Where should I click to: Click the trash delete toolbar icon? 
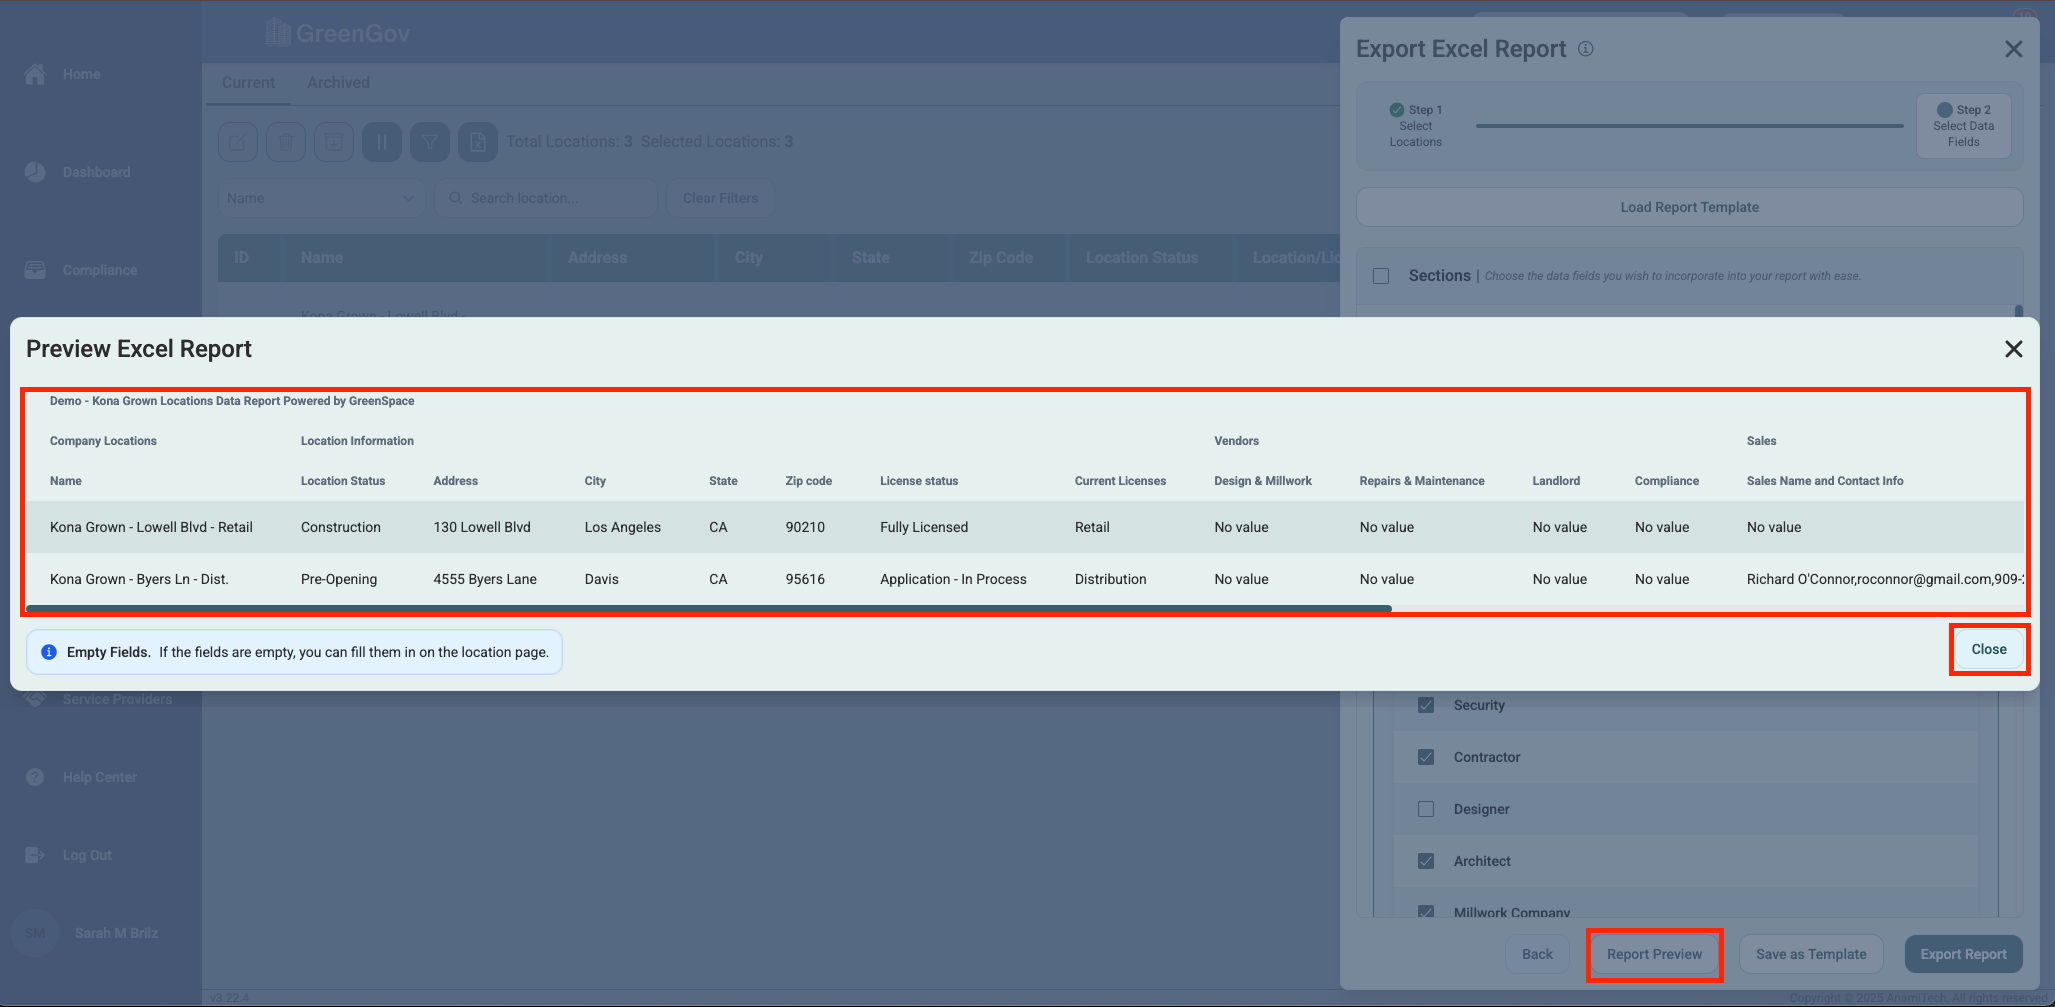tap(286, 142)
